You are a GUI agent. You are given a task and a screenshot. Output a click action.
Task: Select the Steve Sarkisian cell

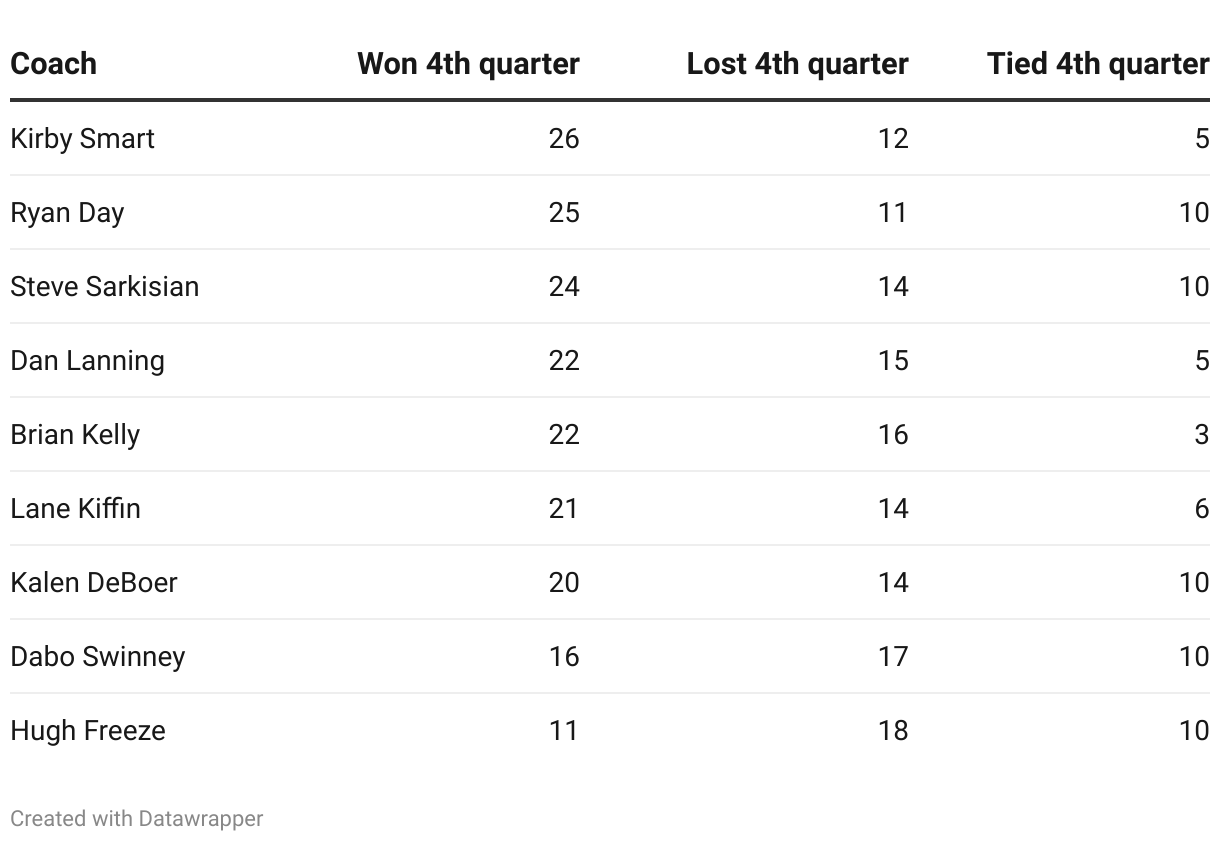[x=104, y=286]
